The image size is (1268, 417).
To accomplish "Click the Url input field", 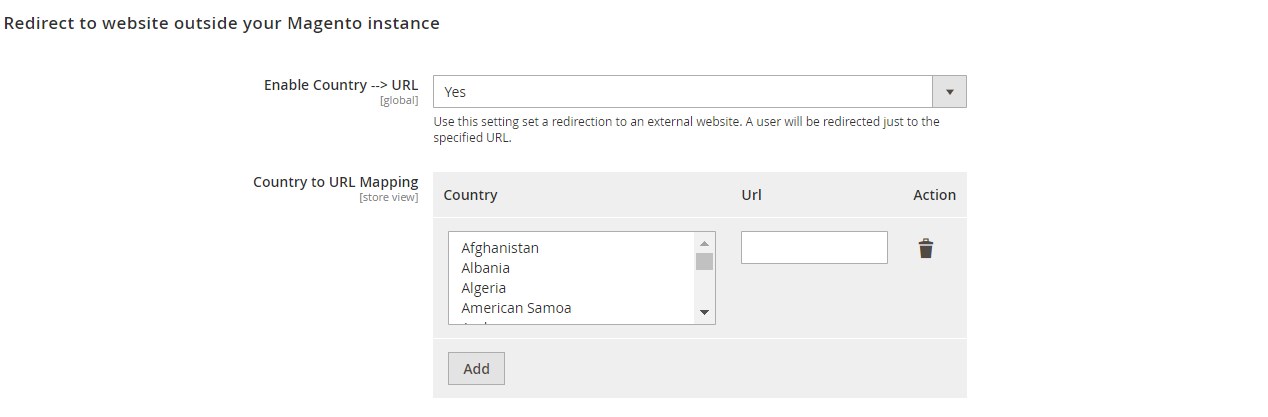I will click(x=814, y=248).
